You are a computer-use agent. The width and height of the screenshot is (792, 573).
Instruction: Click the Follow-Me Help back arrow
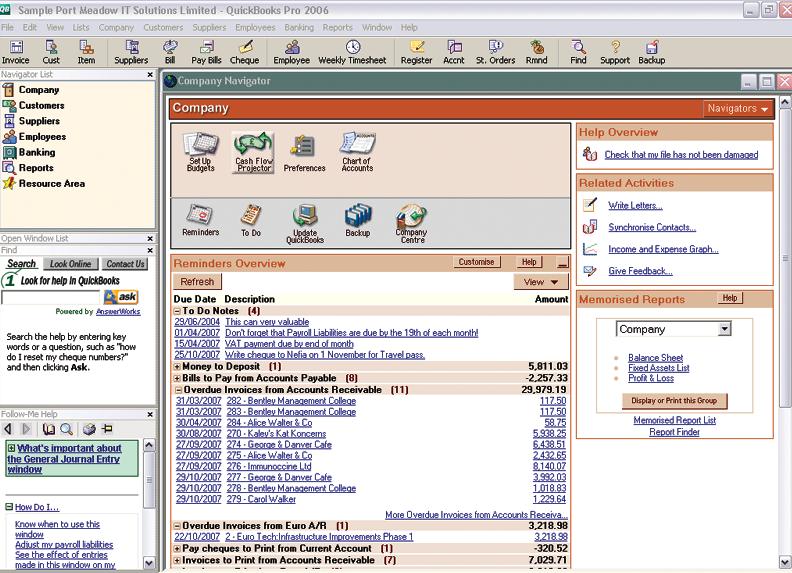8,429
